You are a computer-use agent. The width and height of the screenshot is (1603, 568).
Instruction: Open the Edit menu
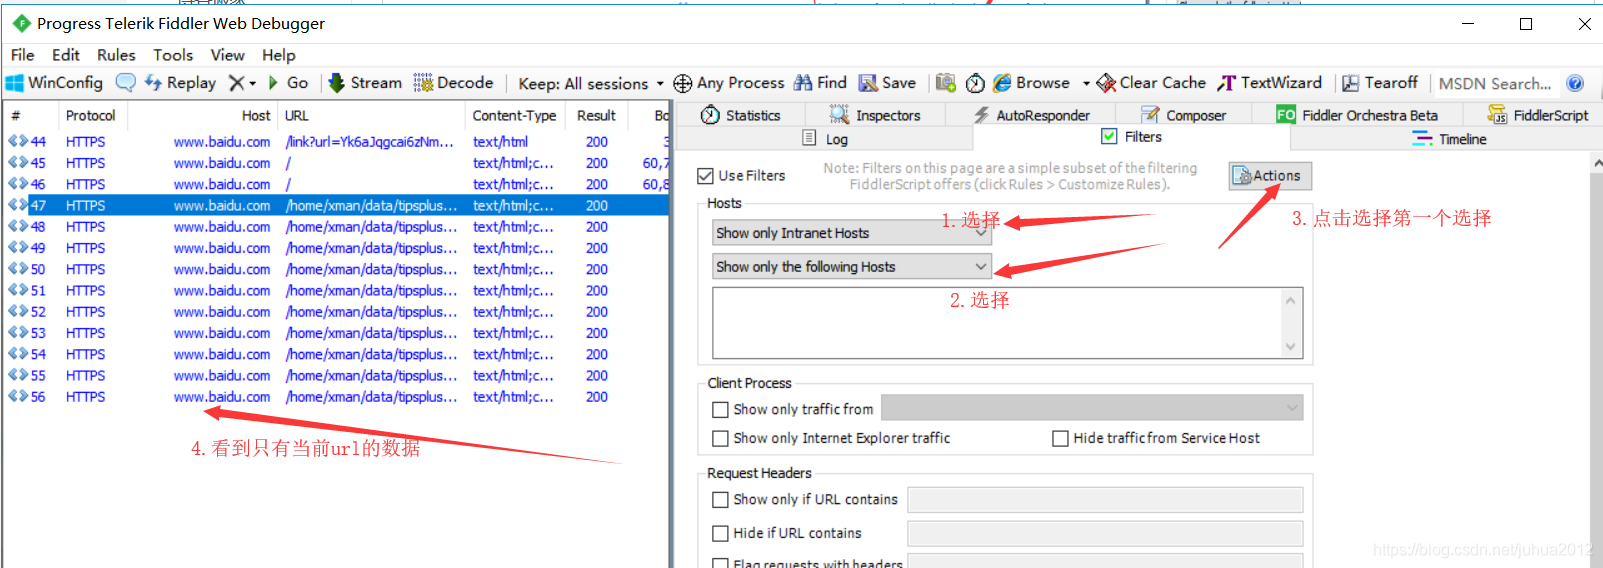click(66, 55)
